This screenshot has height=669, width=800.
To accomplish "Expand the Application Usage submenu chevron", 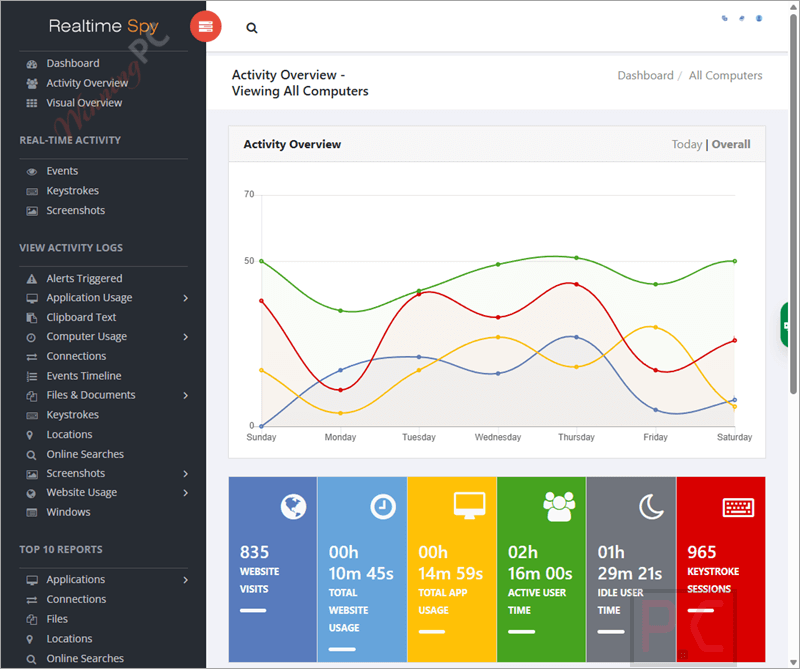I will (x=186, y=298).
